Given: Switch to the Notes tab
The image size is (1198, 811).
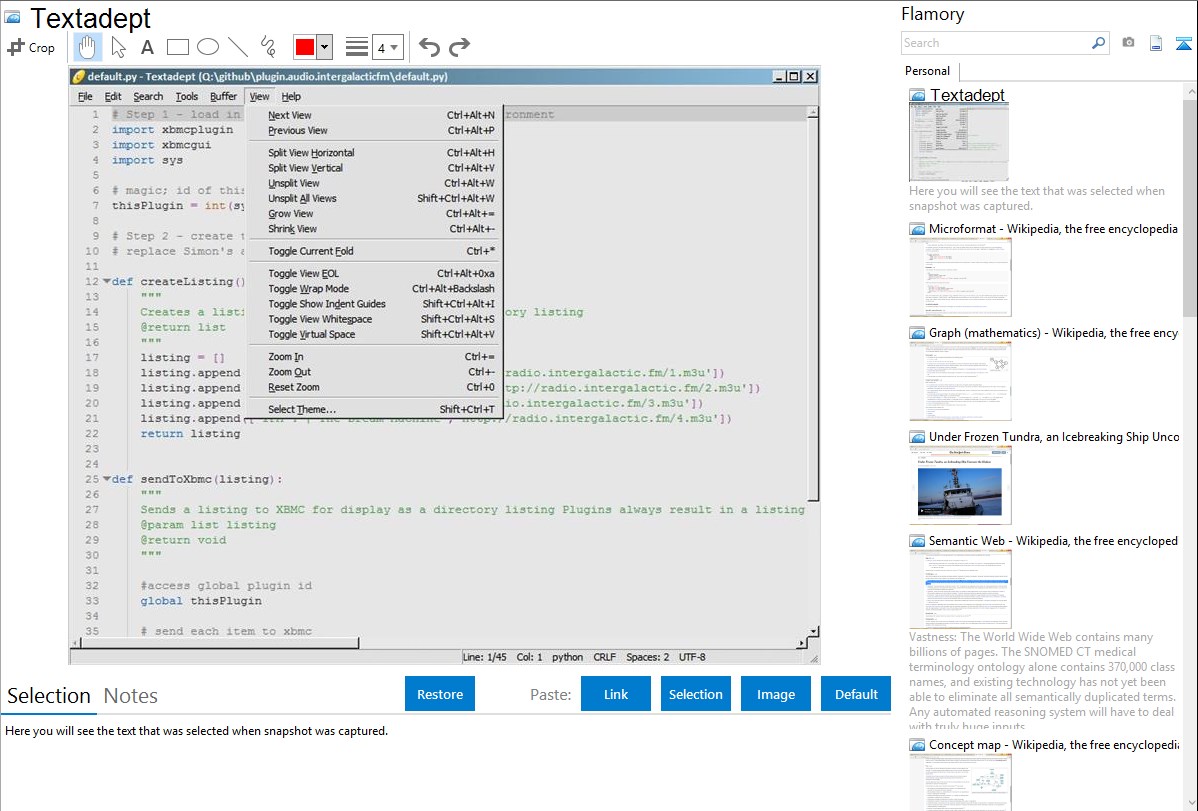Looking at the screenshot, I should point(131,696).
